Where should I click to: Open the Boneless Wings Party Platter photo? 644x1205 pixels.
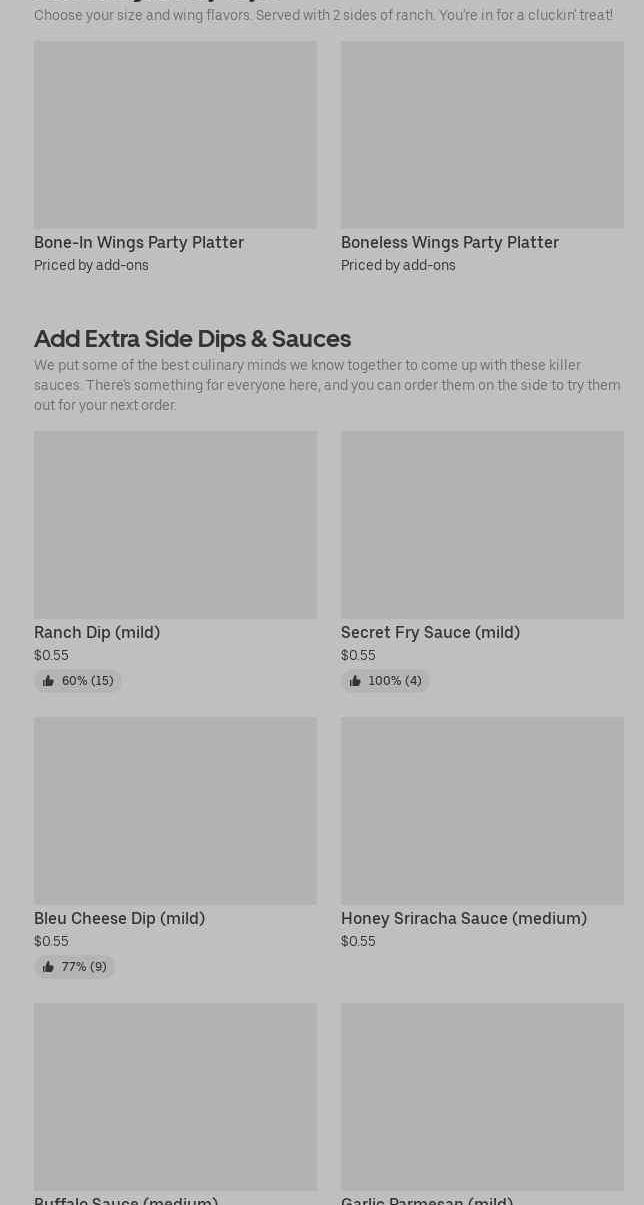click(x=482, y=134)
